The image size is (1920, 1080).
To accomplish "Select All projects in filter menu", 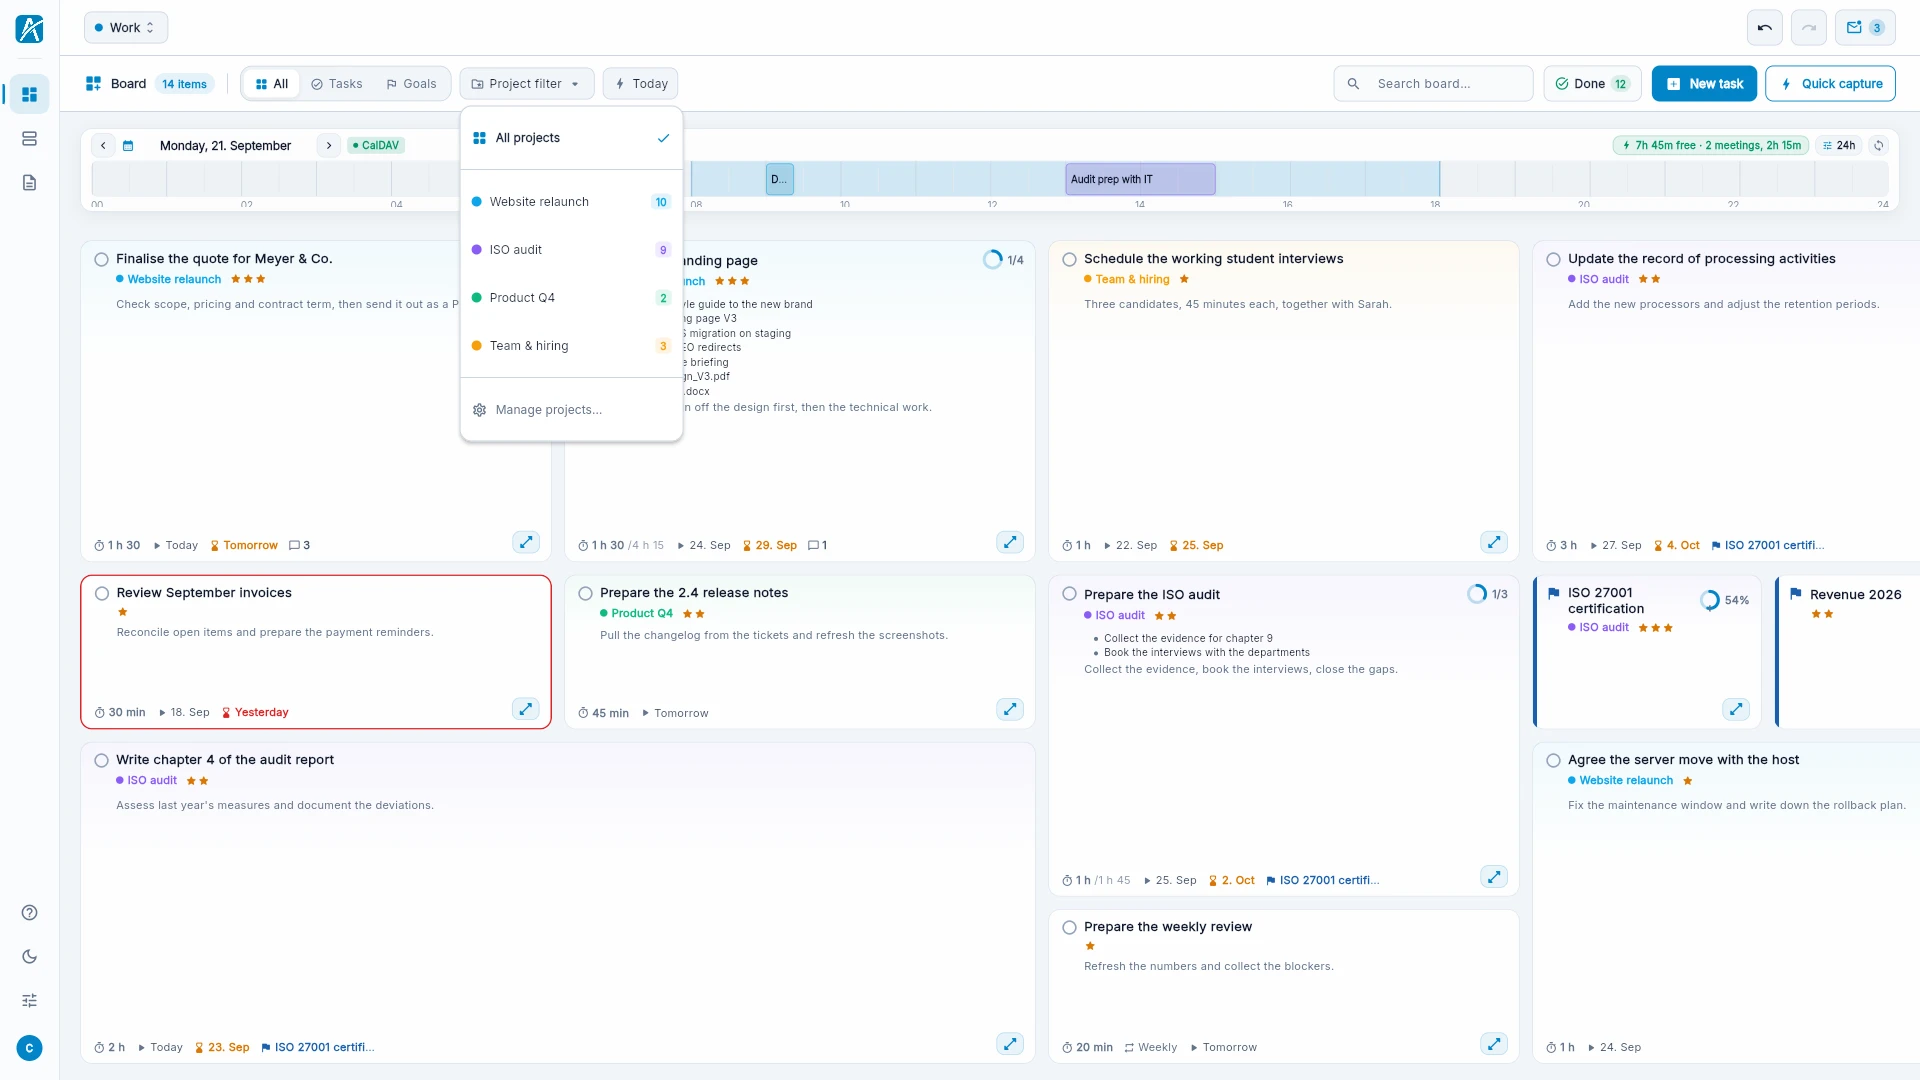I will 571,138.
